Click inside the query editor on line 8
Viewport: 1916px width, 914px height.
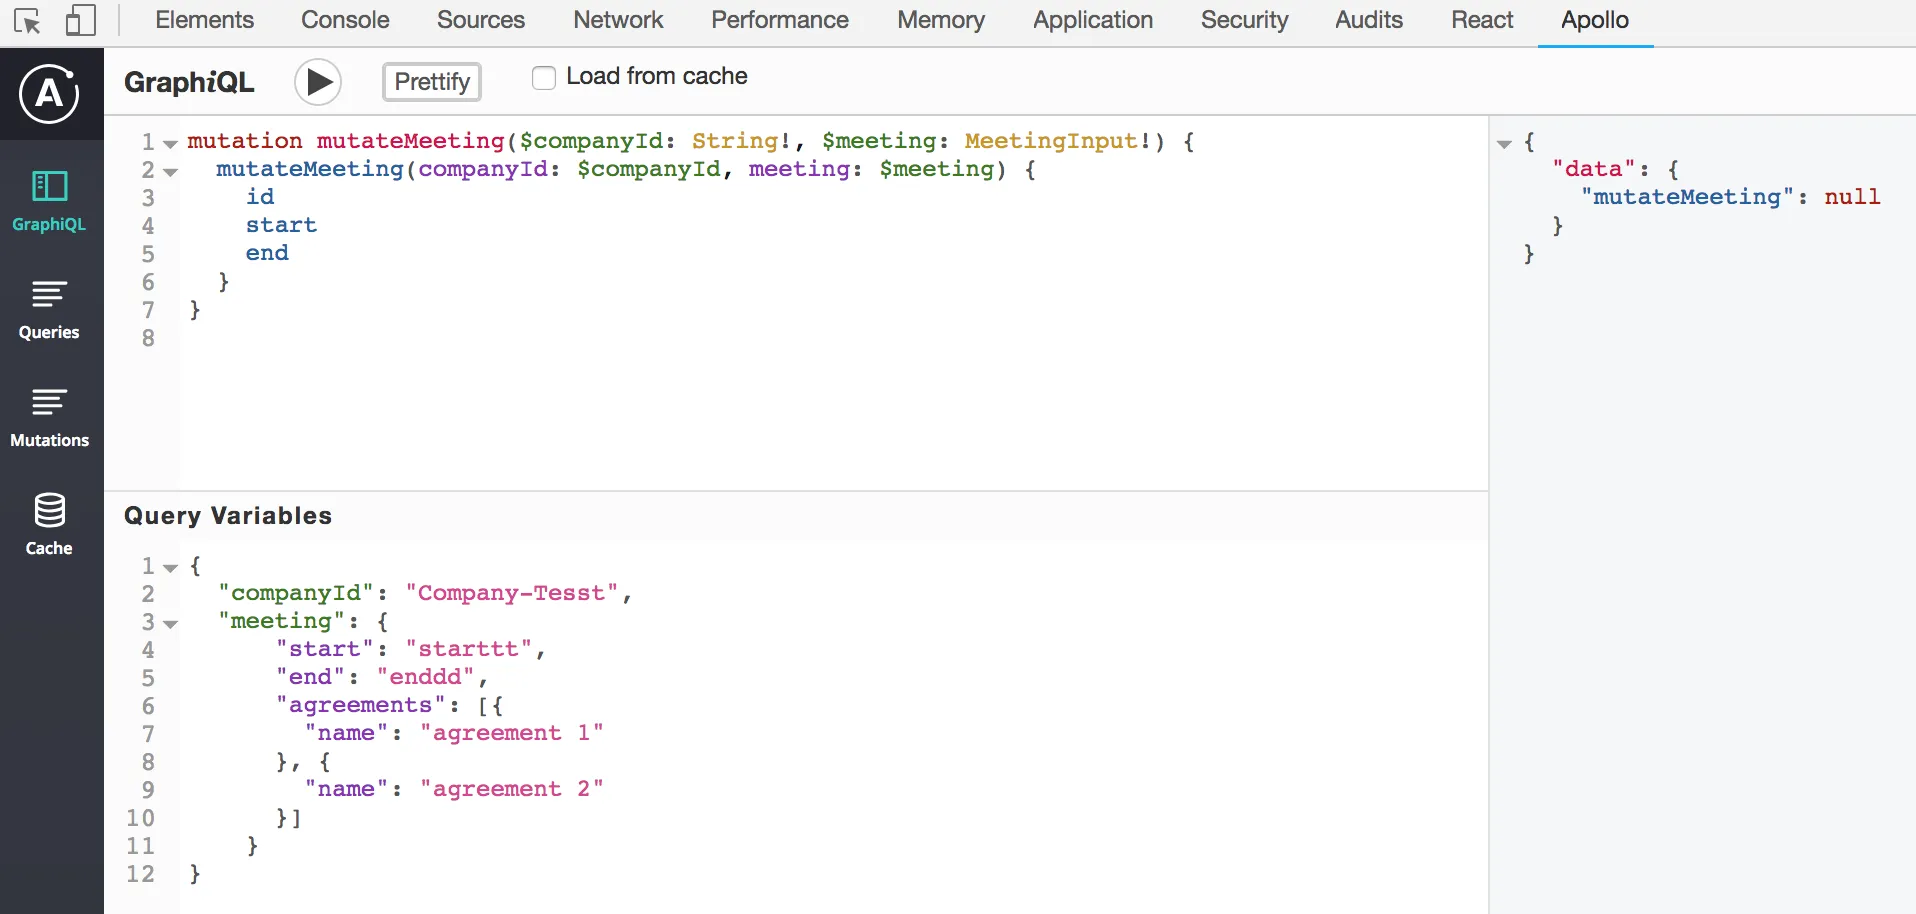(600, 338)
